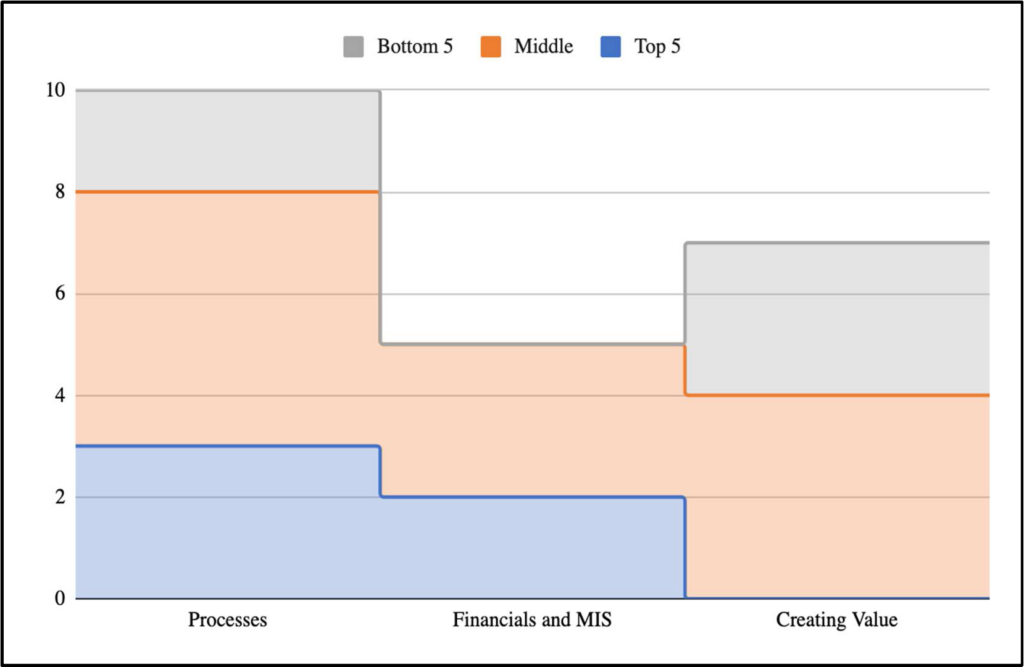Viewport: 1024px width, 667px height.
Task: Click the blue Top 5 legend swatch
Action: (x=611, y=47)
